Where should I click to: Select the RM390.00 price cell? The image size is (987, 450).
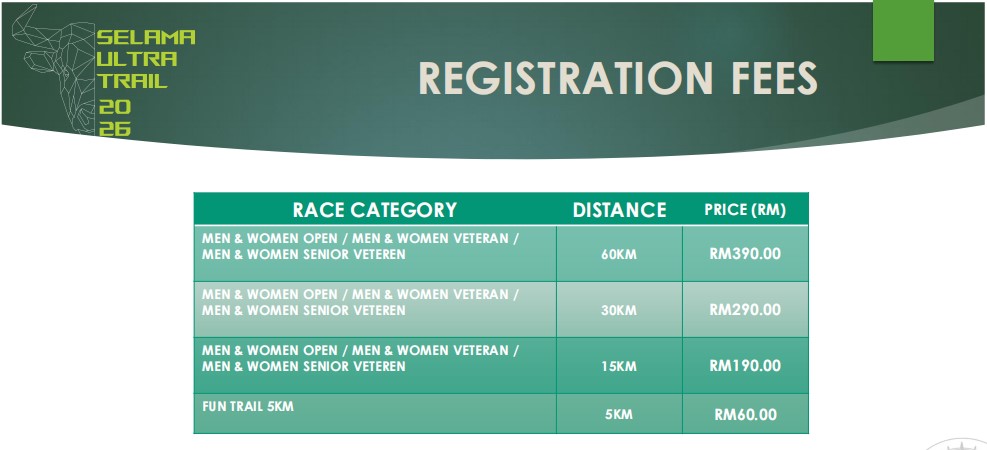click(745, 253)
